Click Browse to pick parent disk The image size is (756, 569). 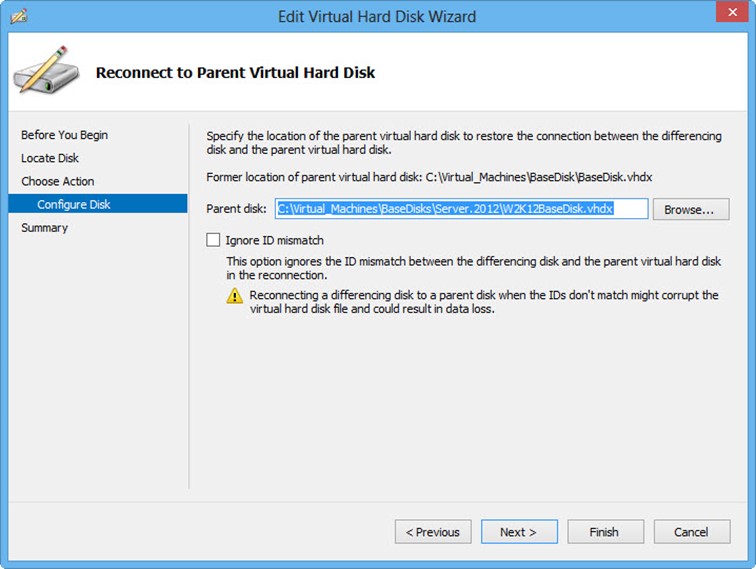(x=691, y=209)
